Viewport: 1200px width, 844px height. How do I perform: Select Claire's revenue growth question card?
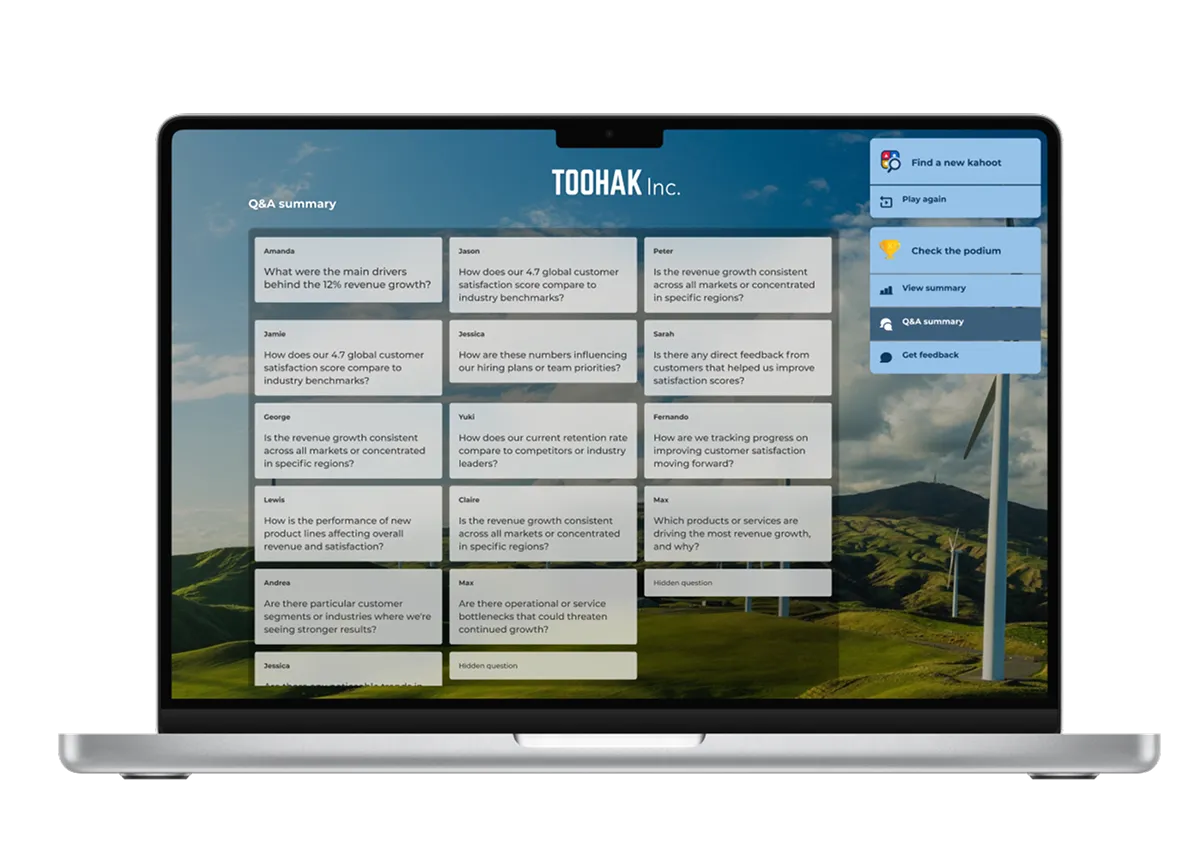point(543,524)
